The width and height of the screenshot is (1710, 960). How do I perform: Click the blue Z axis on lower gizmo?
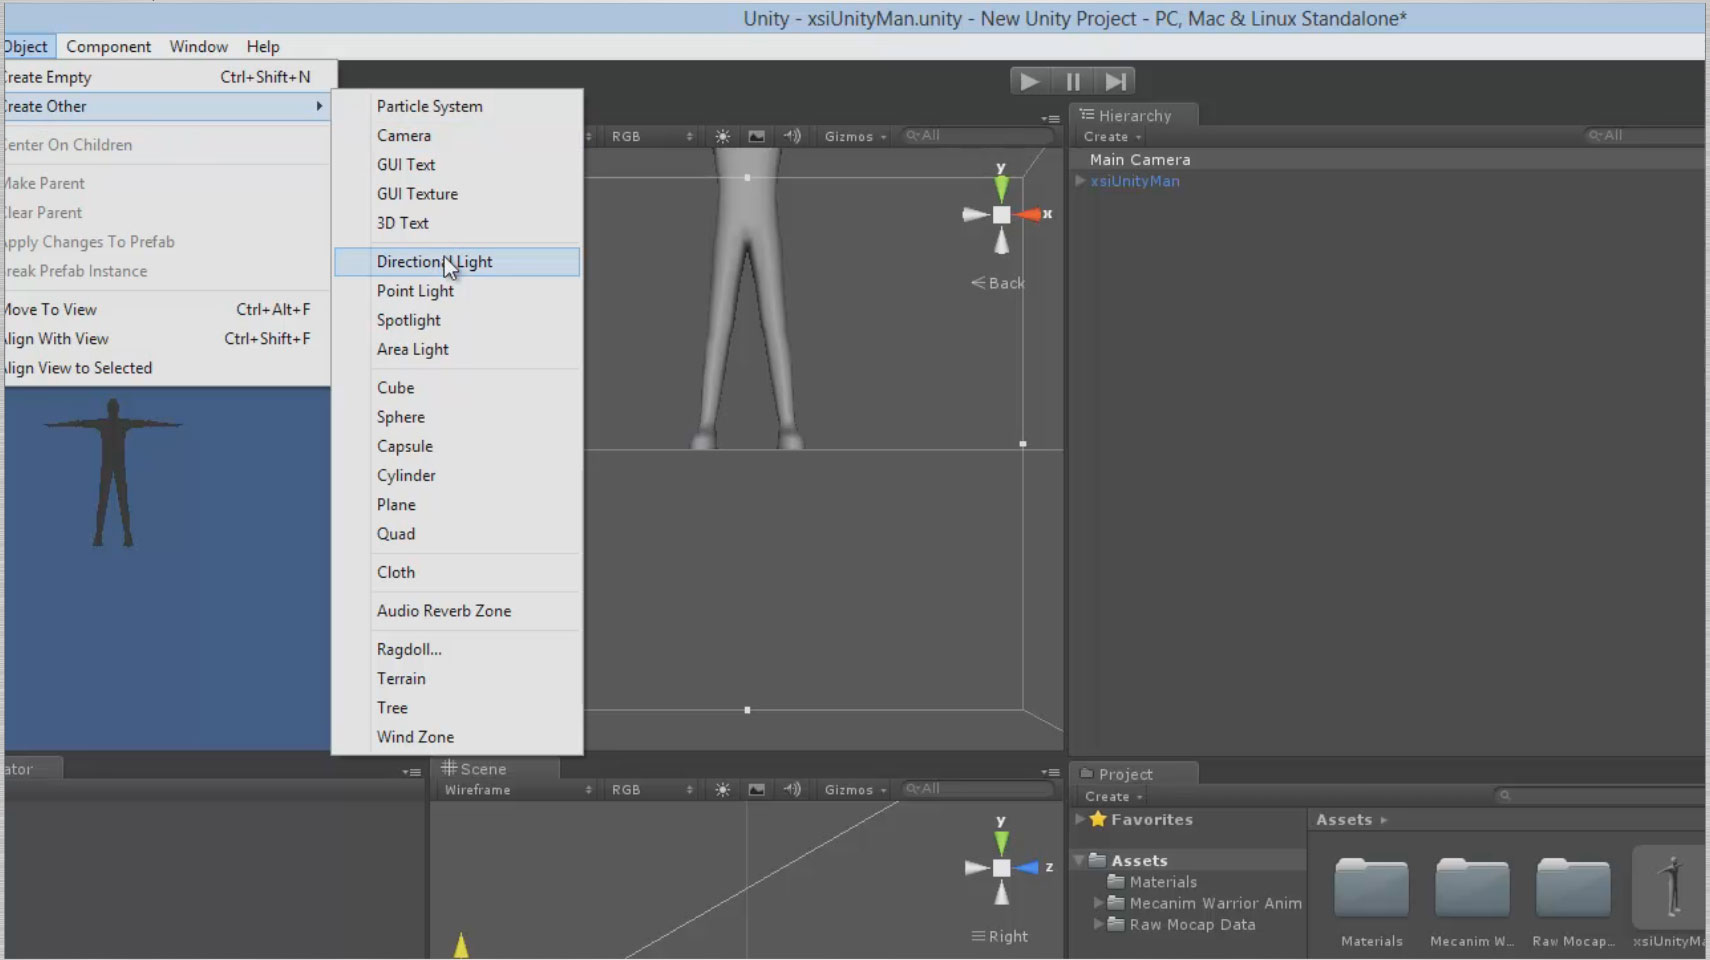pos(1027,868)
